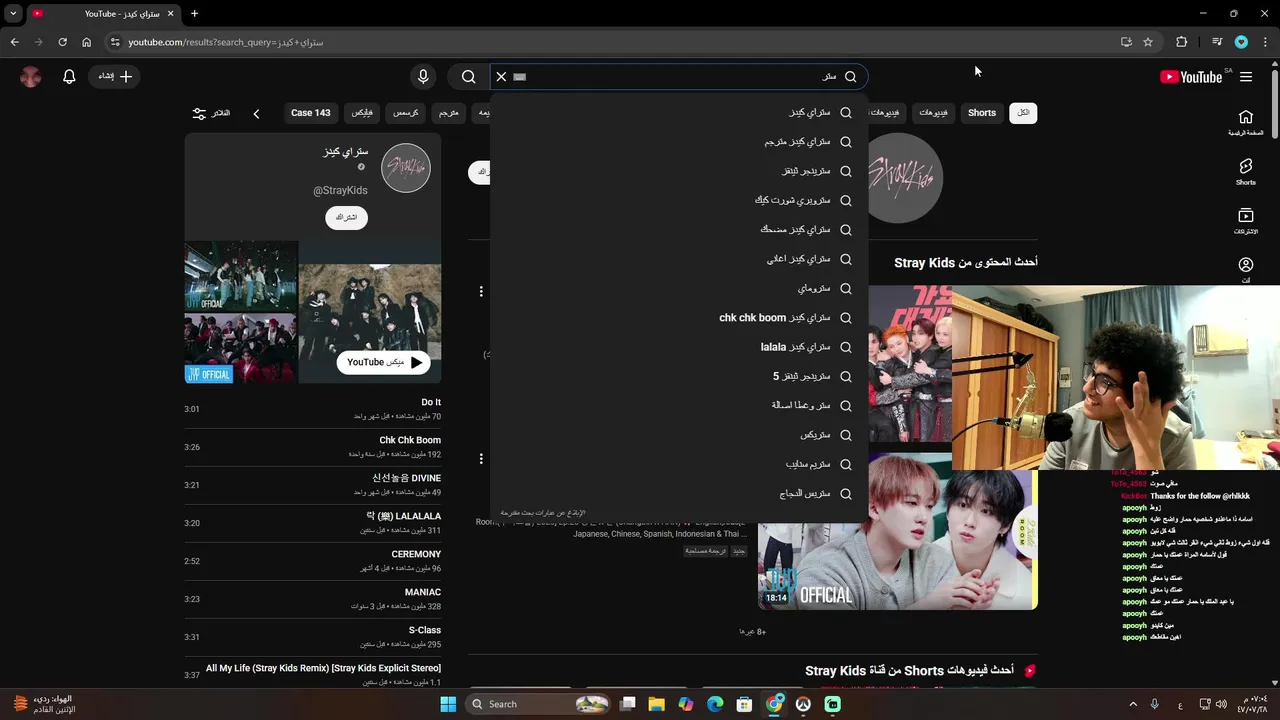Reload the page
This screenshot has width=1280, height=720.
tap(62, 42)
